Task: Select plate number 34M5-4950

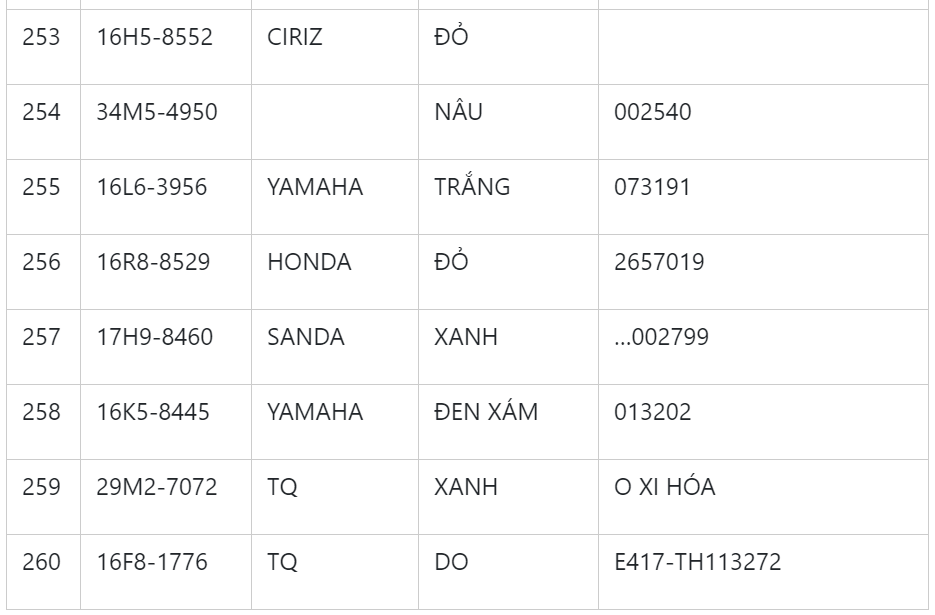Action: [x=157, y=112]
